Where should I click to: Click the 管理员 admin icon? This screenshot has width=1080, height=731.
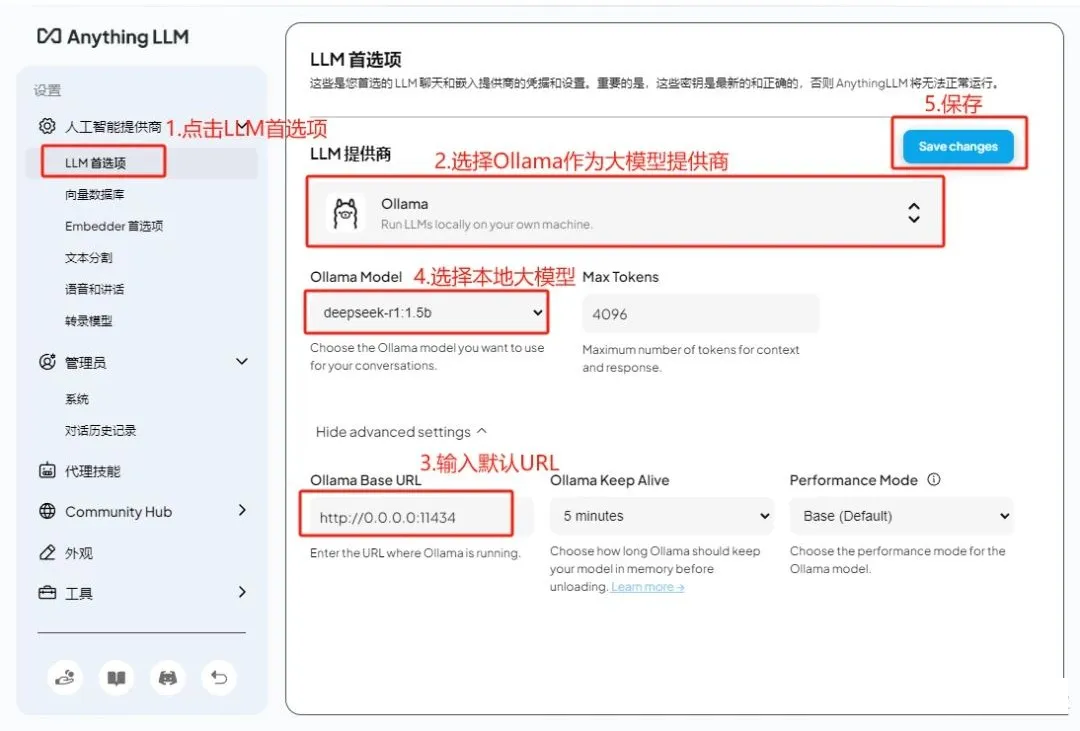47,362
